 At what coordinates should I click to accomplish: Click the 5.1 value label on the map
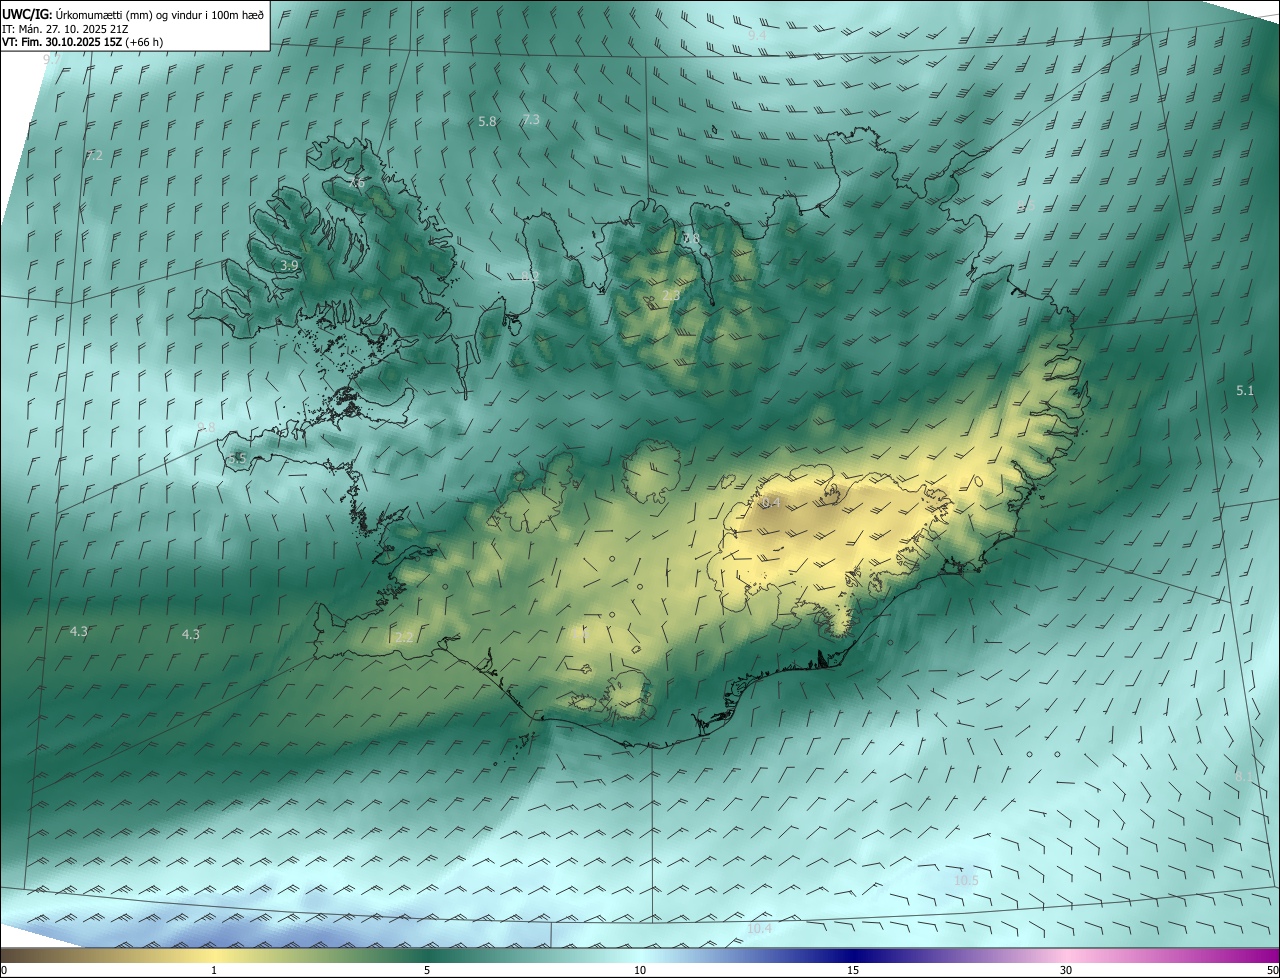(1244, 390)
